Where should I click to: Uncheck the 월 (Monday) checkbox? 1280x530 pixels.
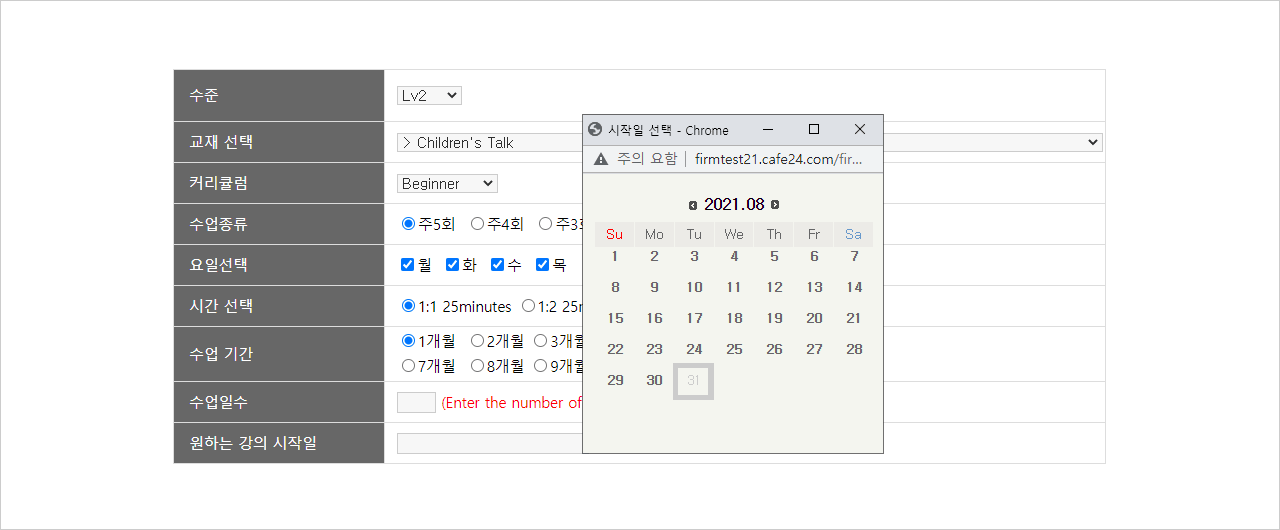(x=408, y=265)
